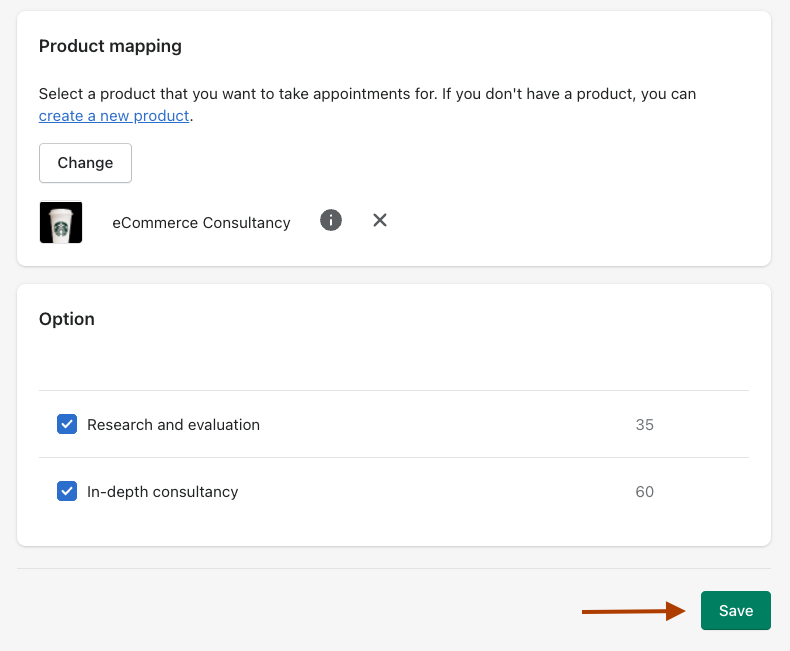Click the 60 value for In-depth consultancy
Image resolution: width=790 pixels, height=651 pixels.
click(x=644, y=492)
